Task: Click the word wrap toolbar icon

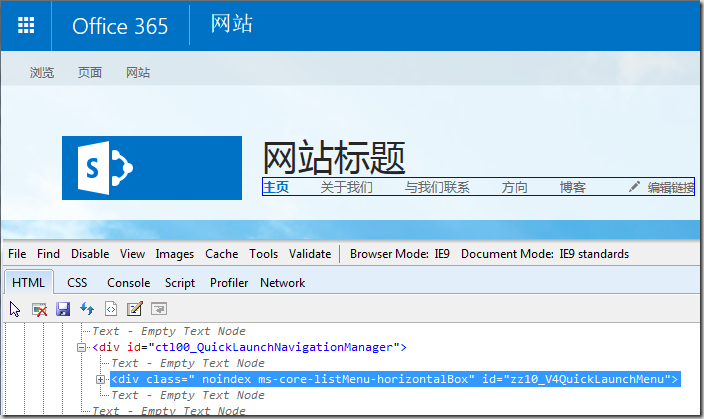Action: tap(159, 309)
